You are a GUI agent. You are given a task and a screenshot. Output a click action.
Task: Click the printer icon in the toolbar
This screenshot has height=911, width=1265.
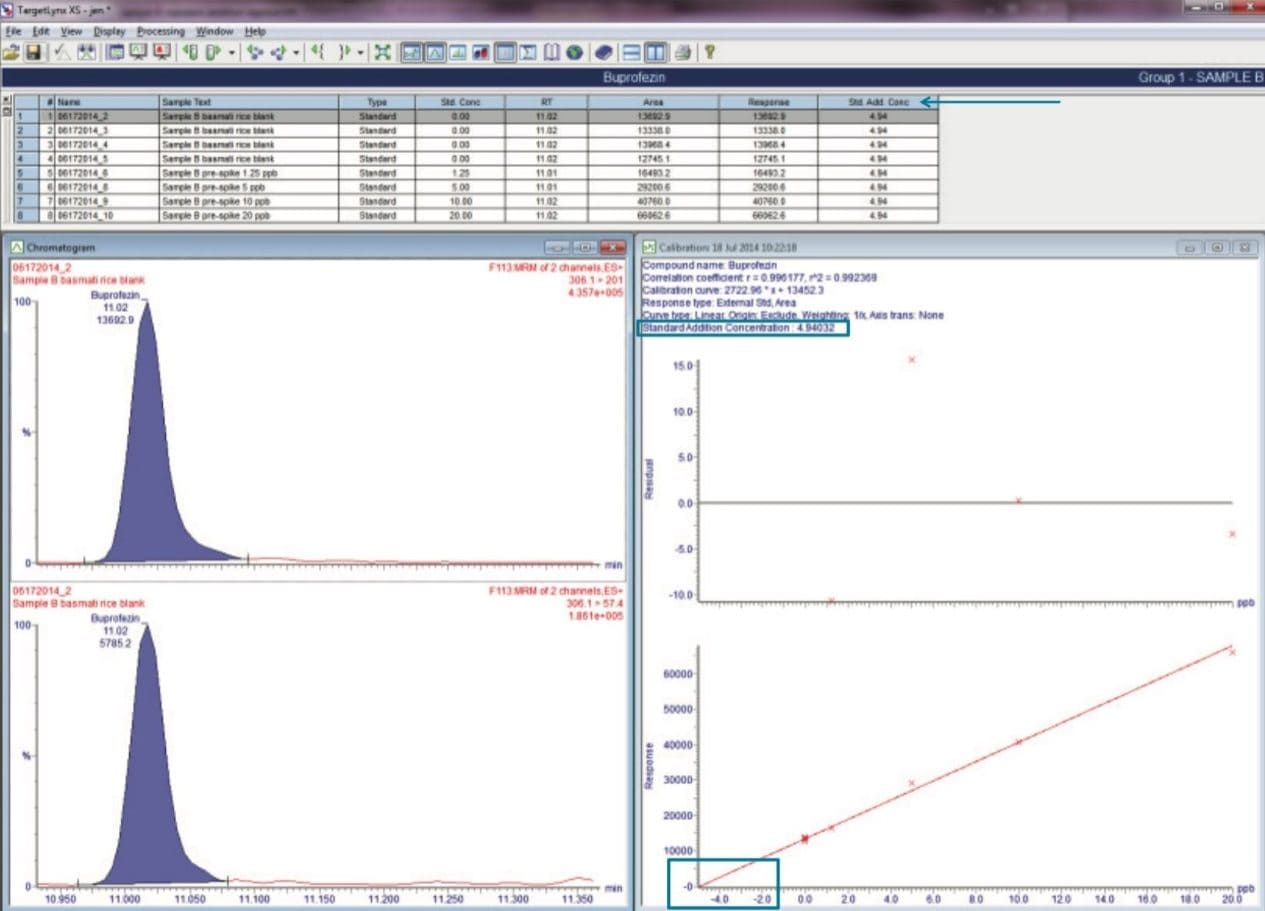tap(683, 52)
